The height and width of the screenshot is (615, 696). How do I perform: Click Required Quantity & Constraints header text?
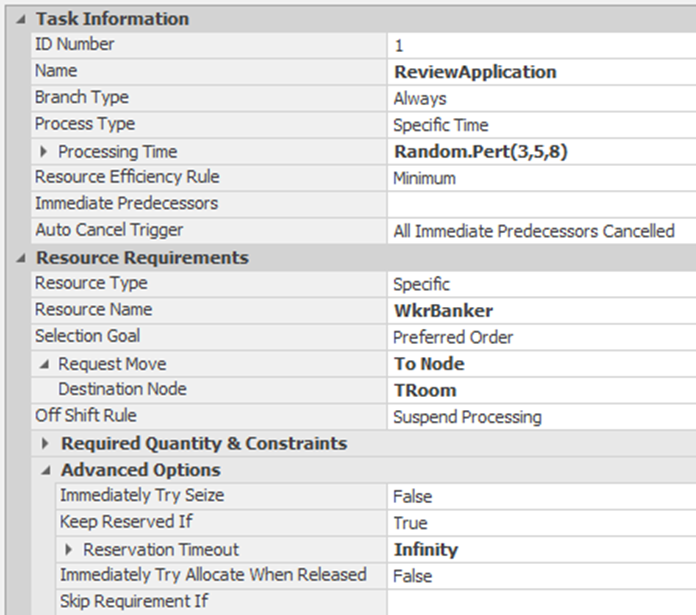point(204,444)
